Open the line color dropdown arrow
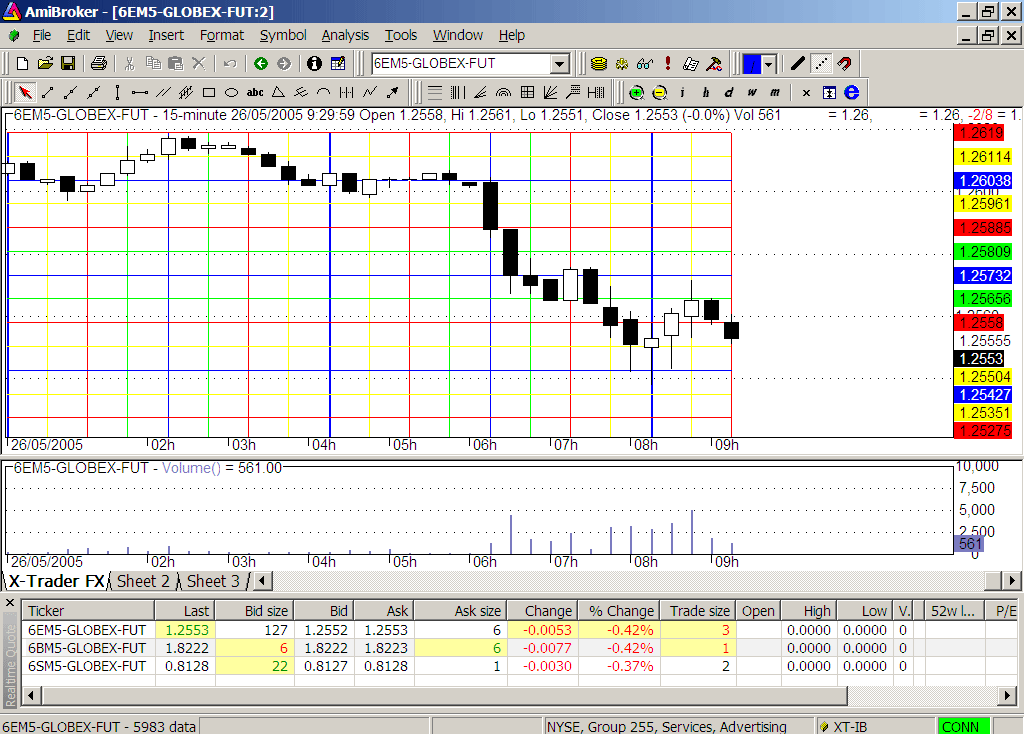The height and width of the screenshot is (734, 1024). point(769,64)
